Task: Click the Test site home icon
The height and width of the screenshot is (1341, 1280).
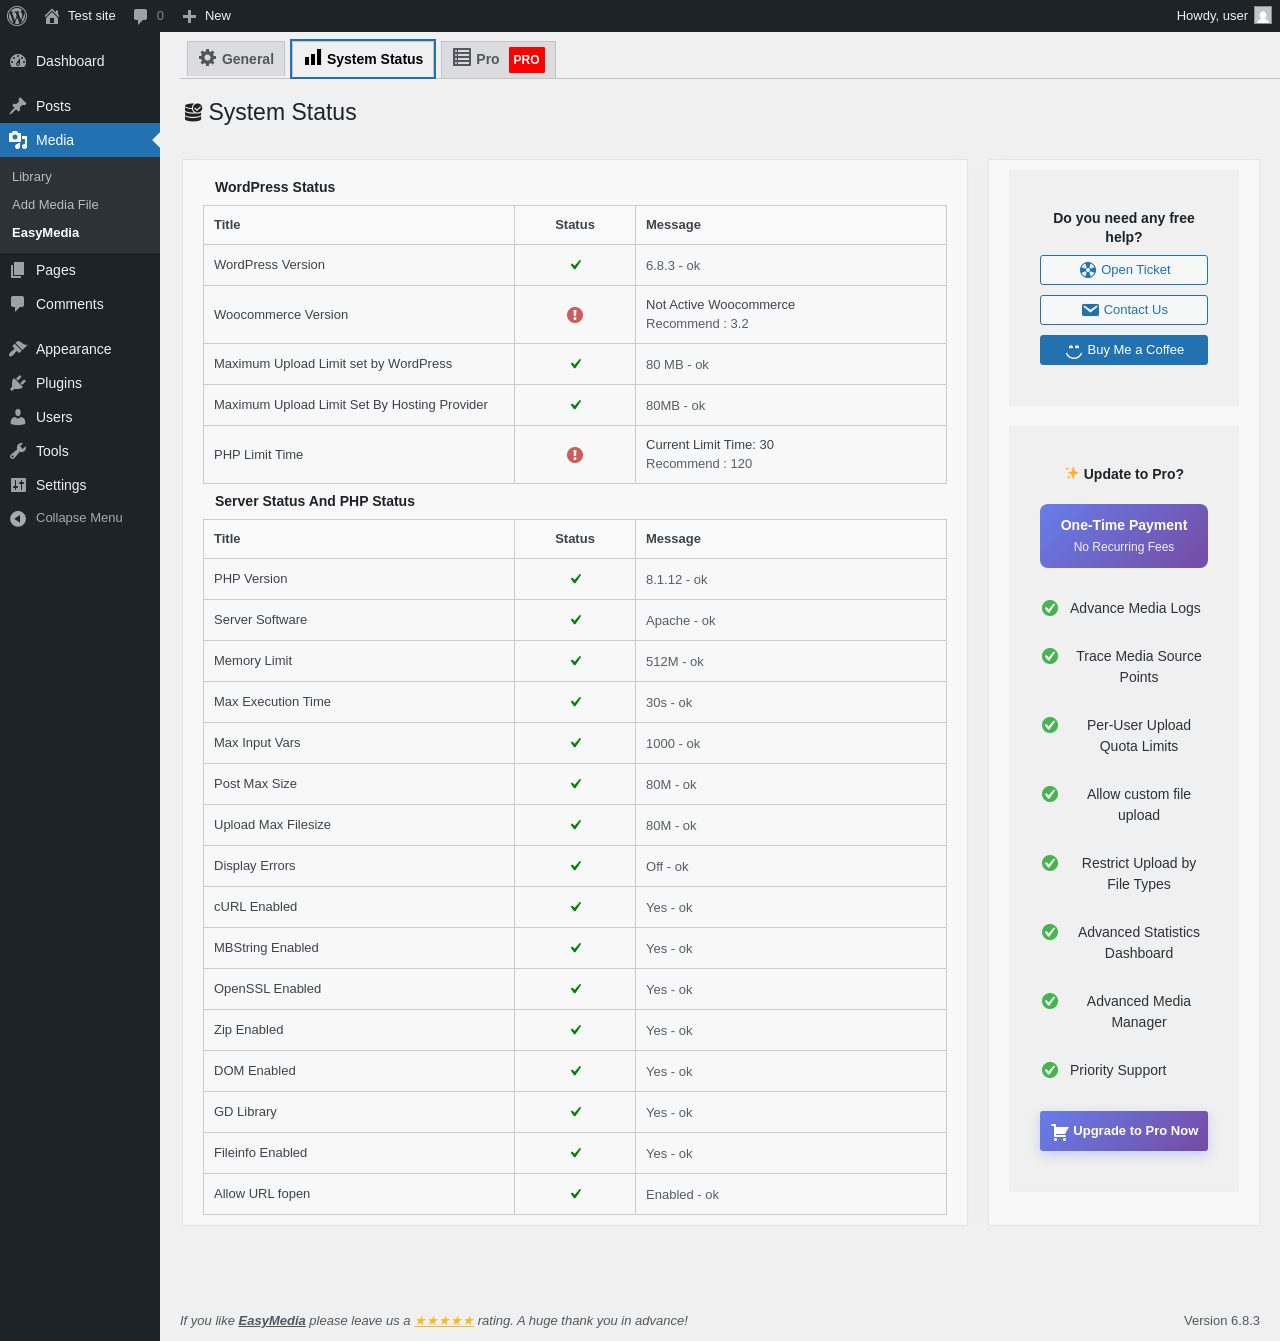Action: pos(52,16)
